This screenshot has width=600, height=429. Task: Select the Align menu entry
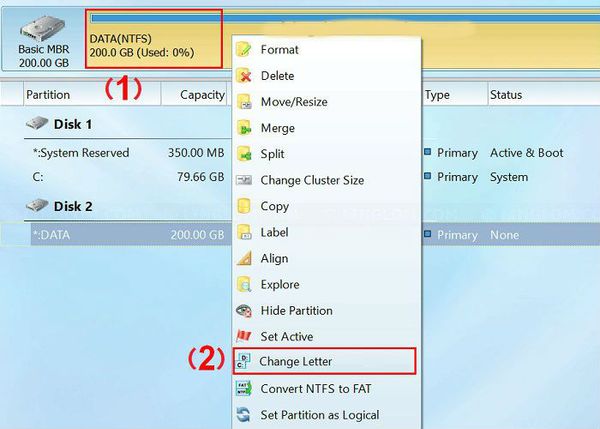pos(274,258)
